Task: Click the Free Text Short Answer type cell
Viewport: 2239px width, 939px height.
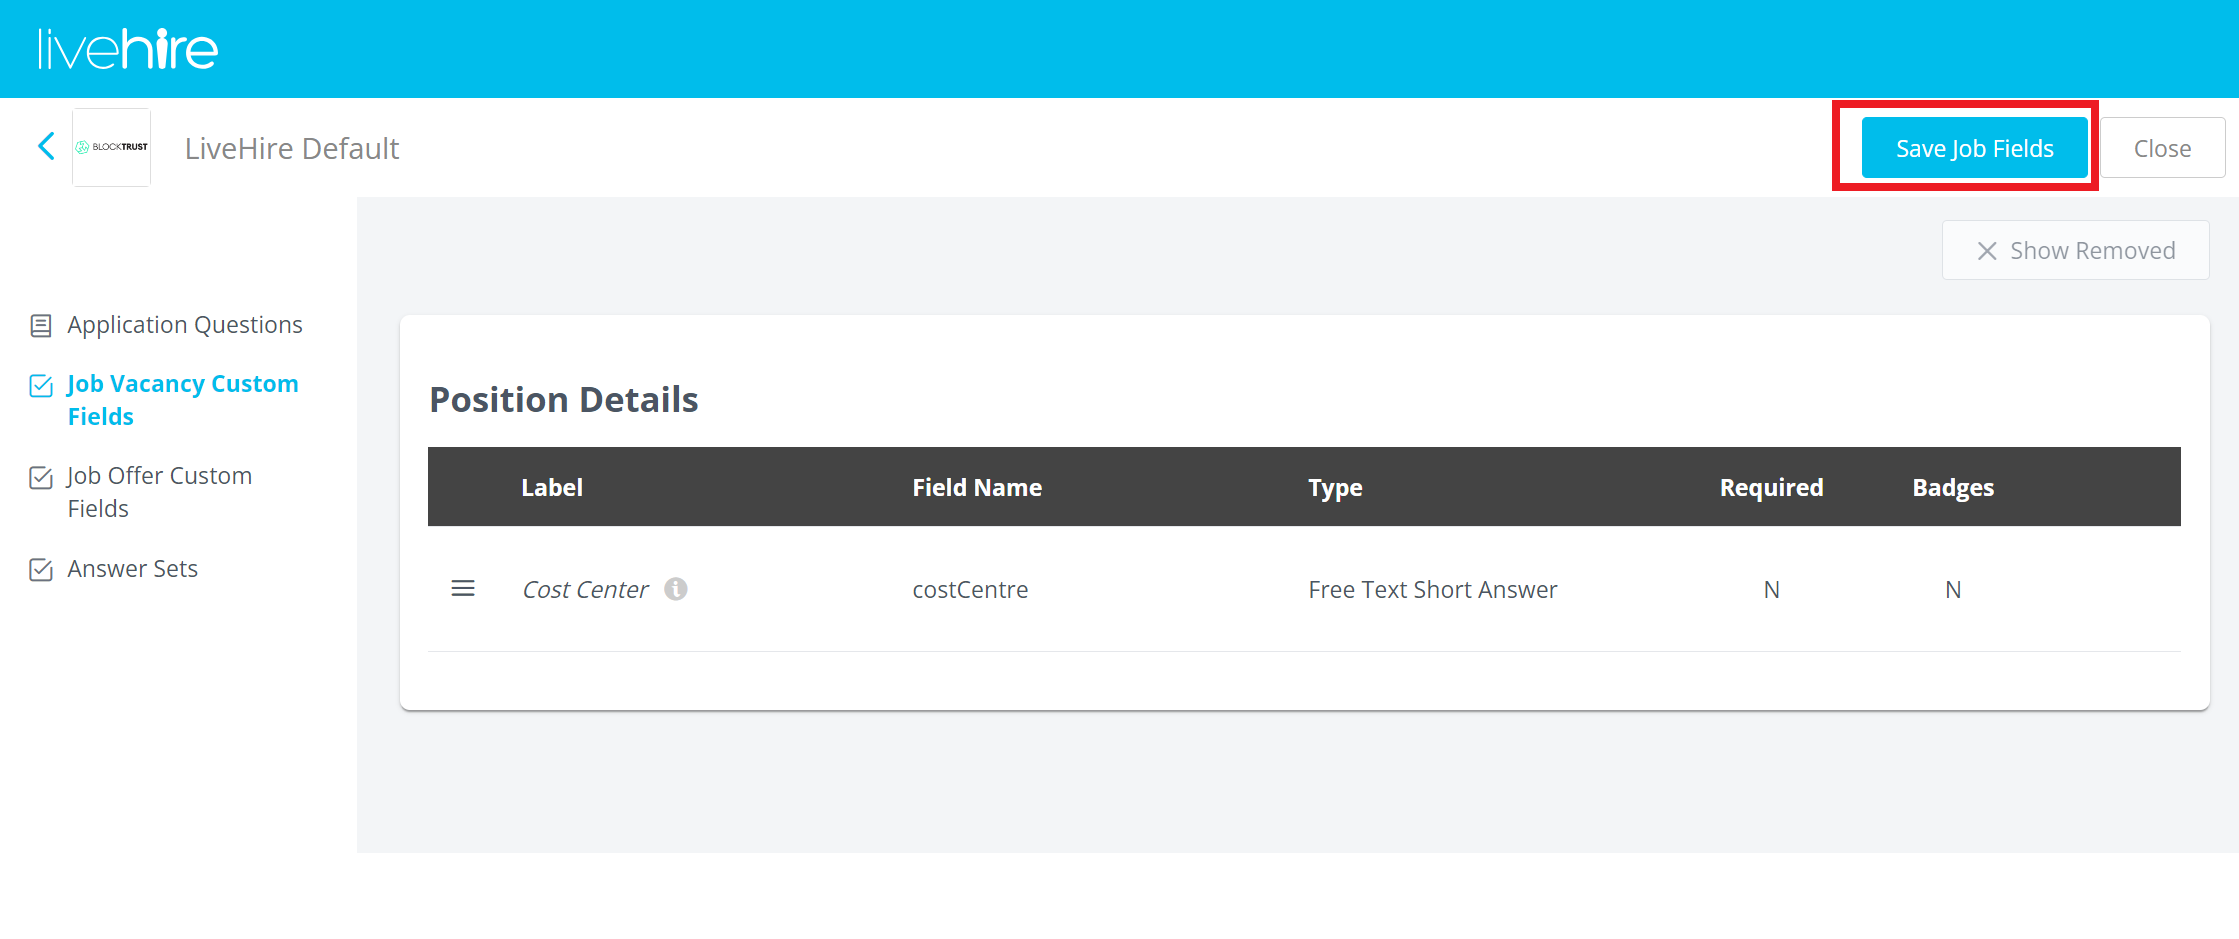Action: pos(1432,590)
